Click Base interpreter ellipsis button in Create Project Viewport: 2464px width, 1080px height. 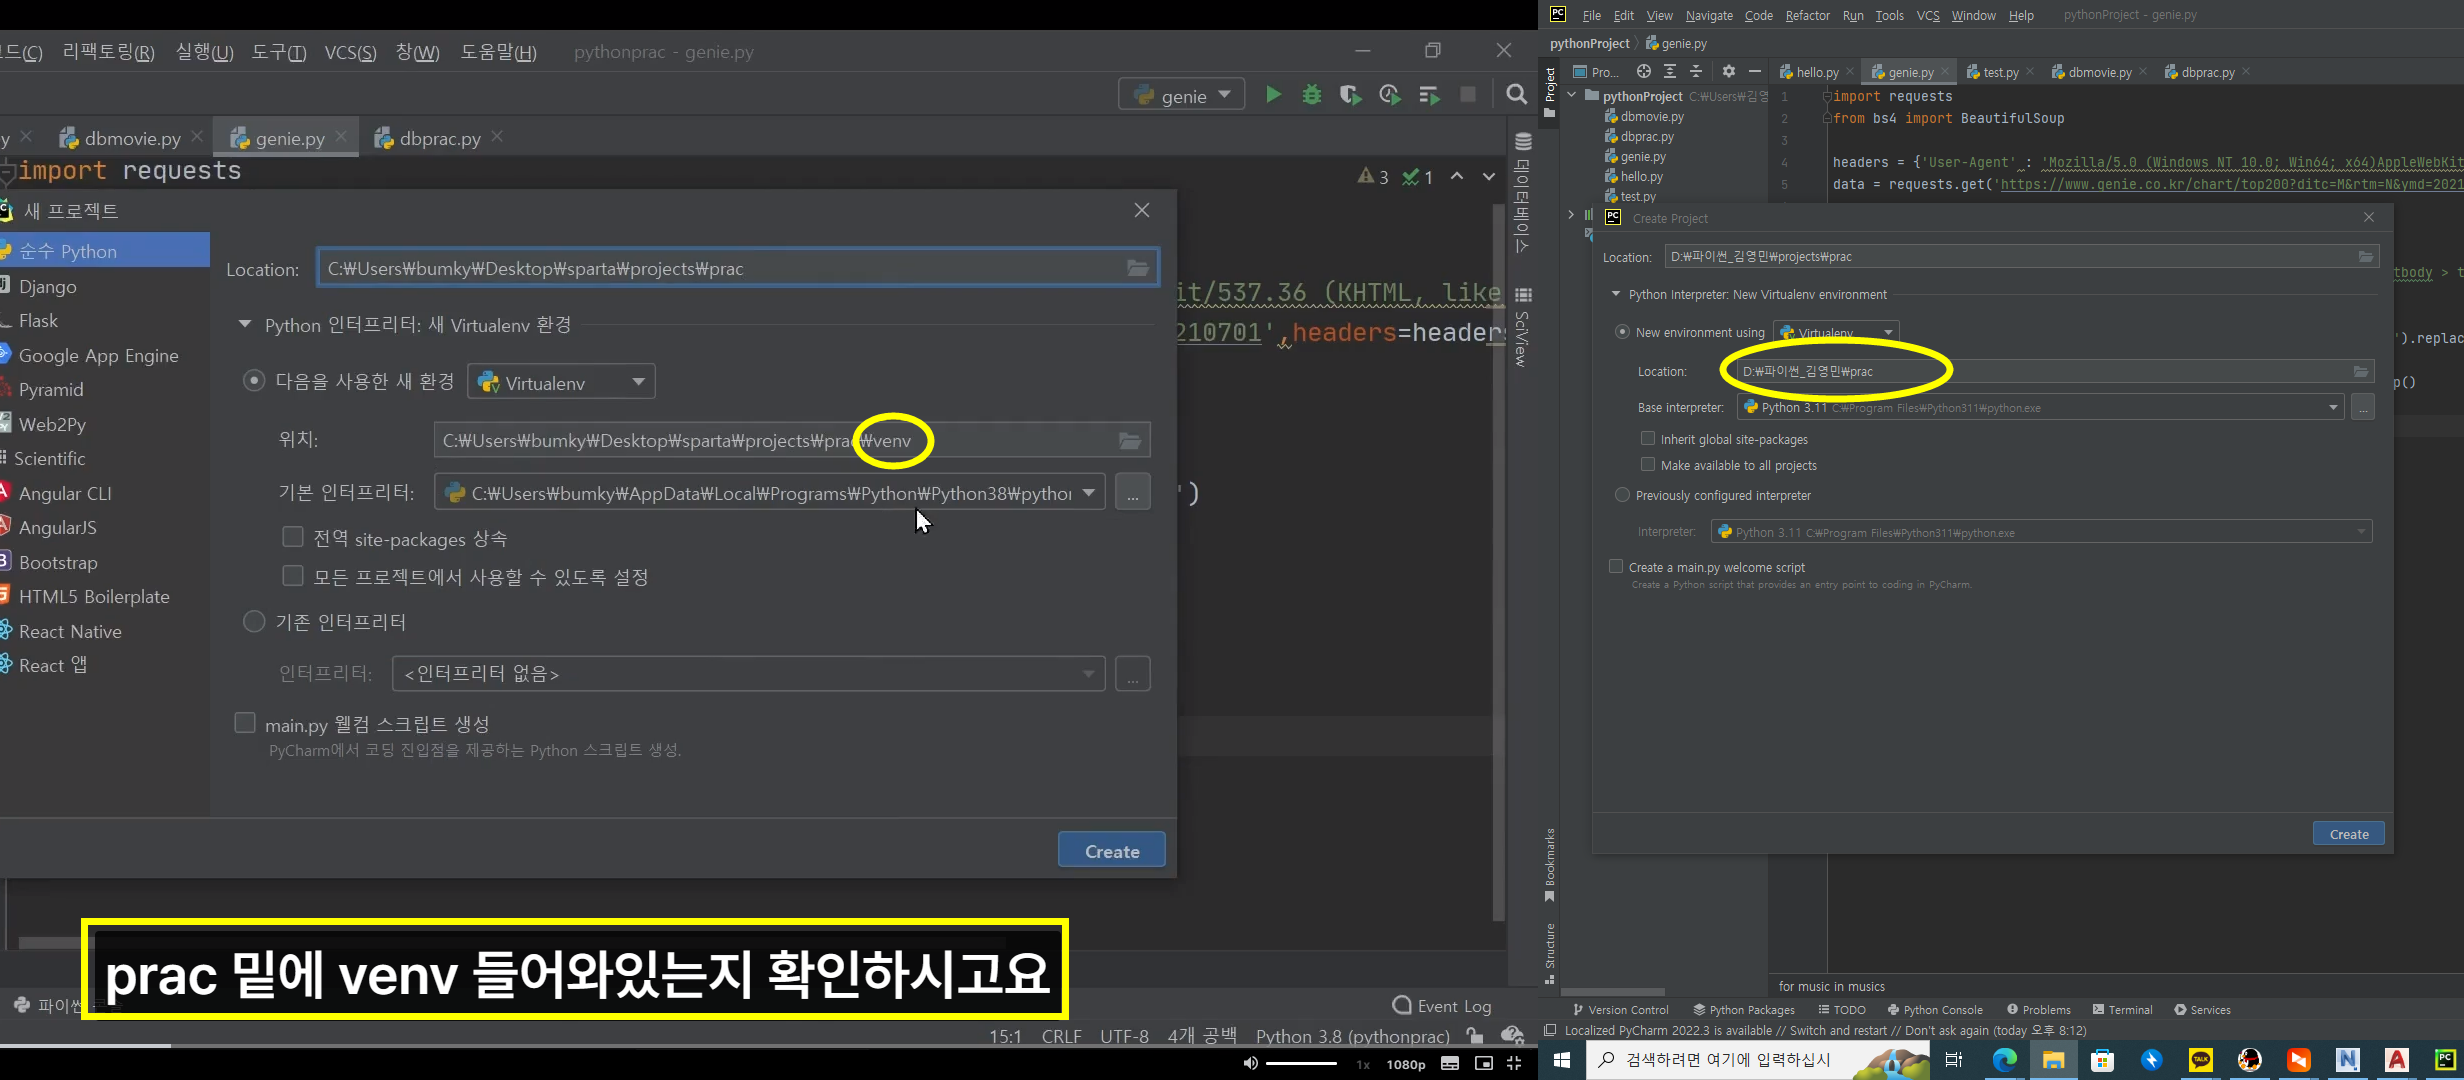tap(2363, 408)
